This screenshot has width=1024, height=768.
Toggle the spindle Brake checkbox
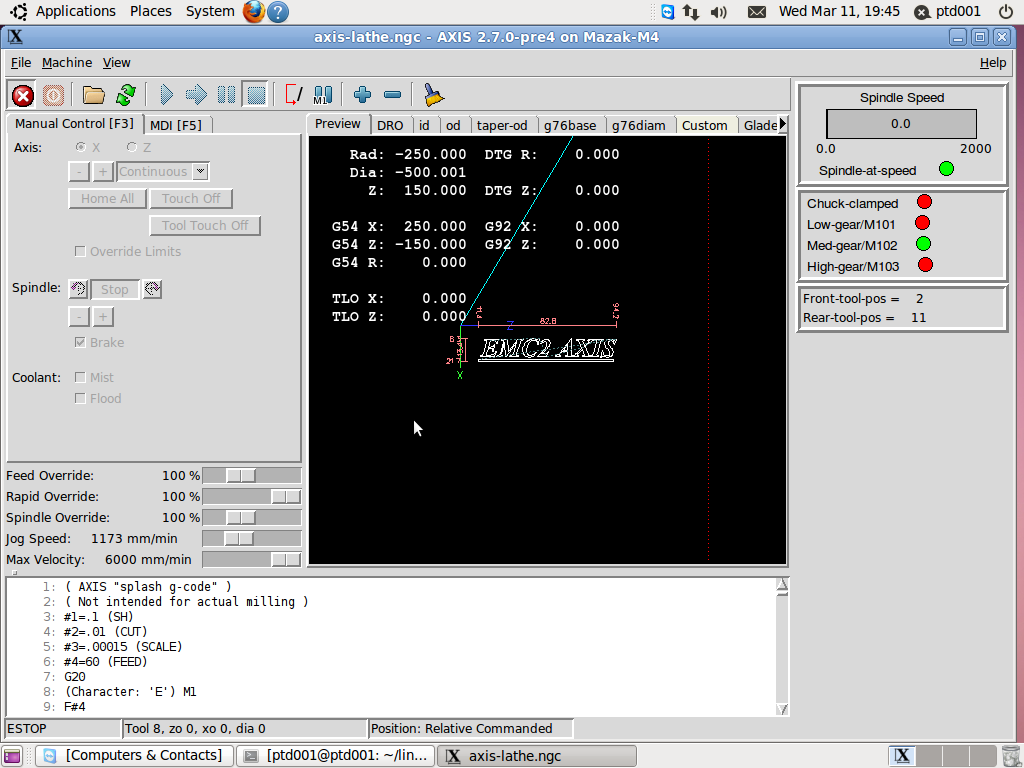[80, 342]
